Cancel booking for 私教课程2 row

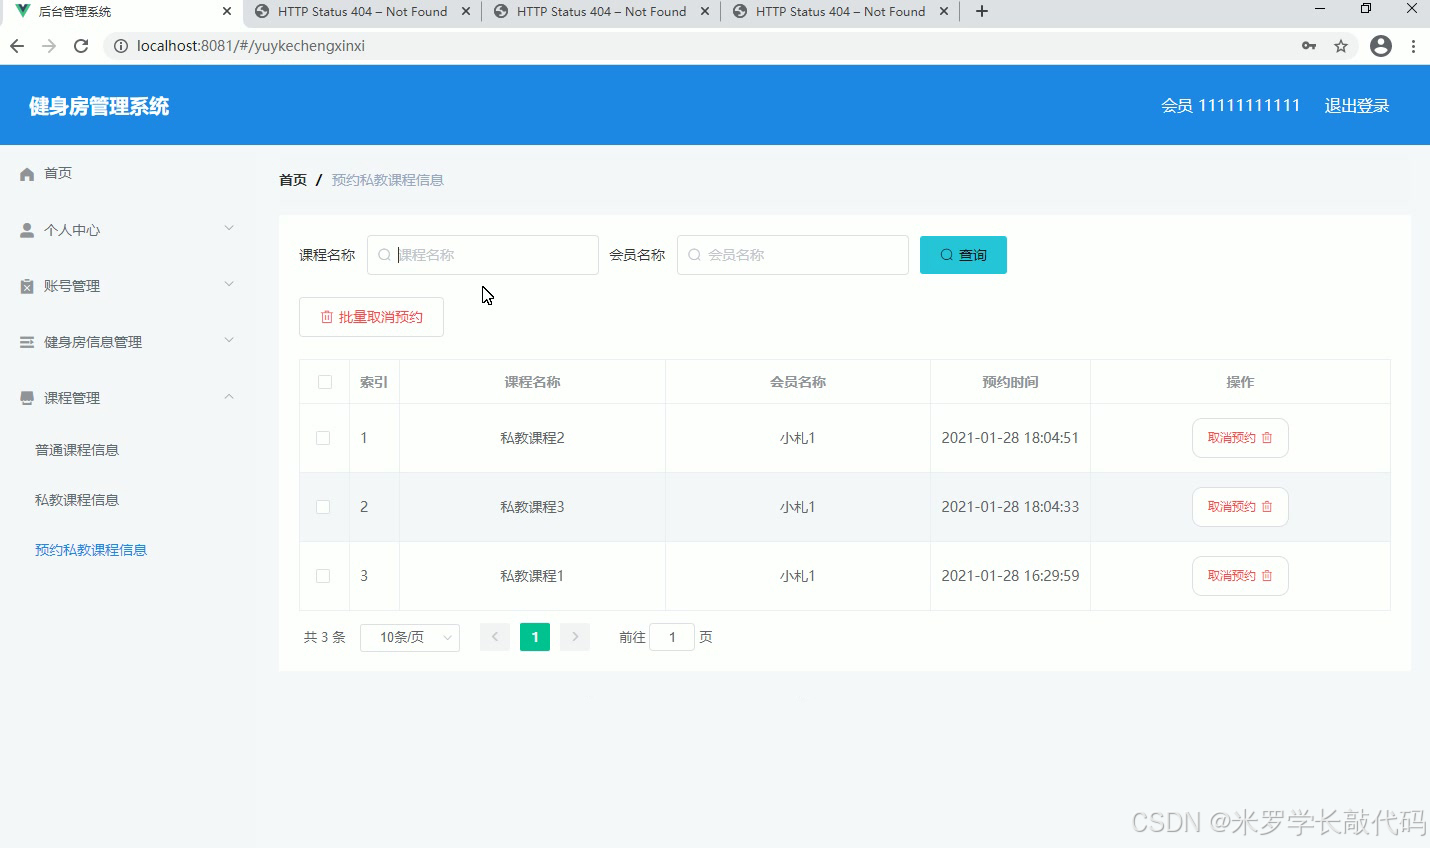coord(1240,438)
